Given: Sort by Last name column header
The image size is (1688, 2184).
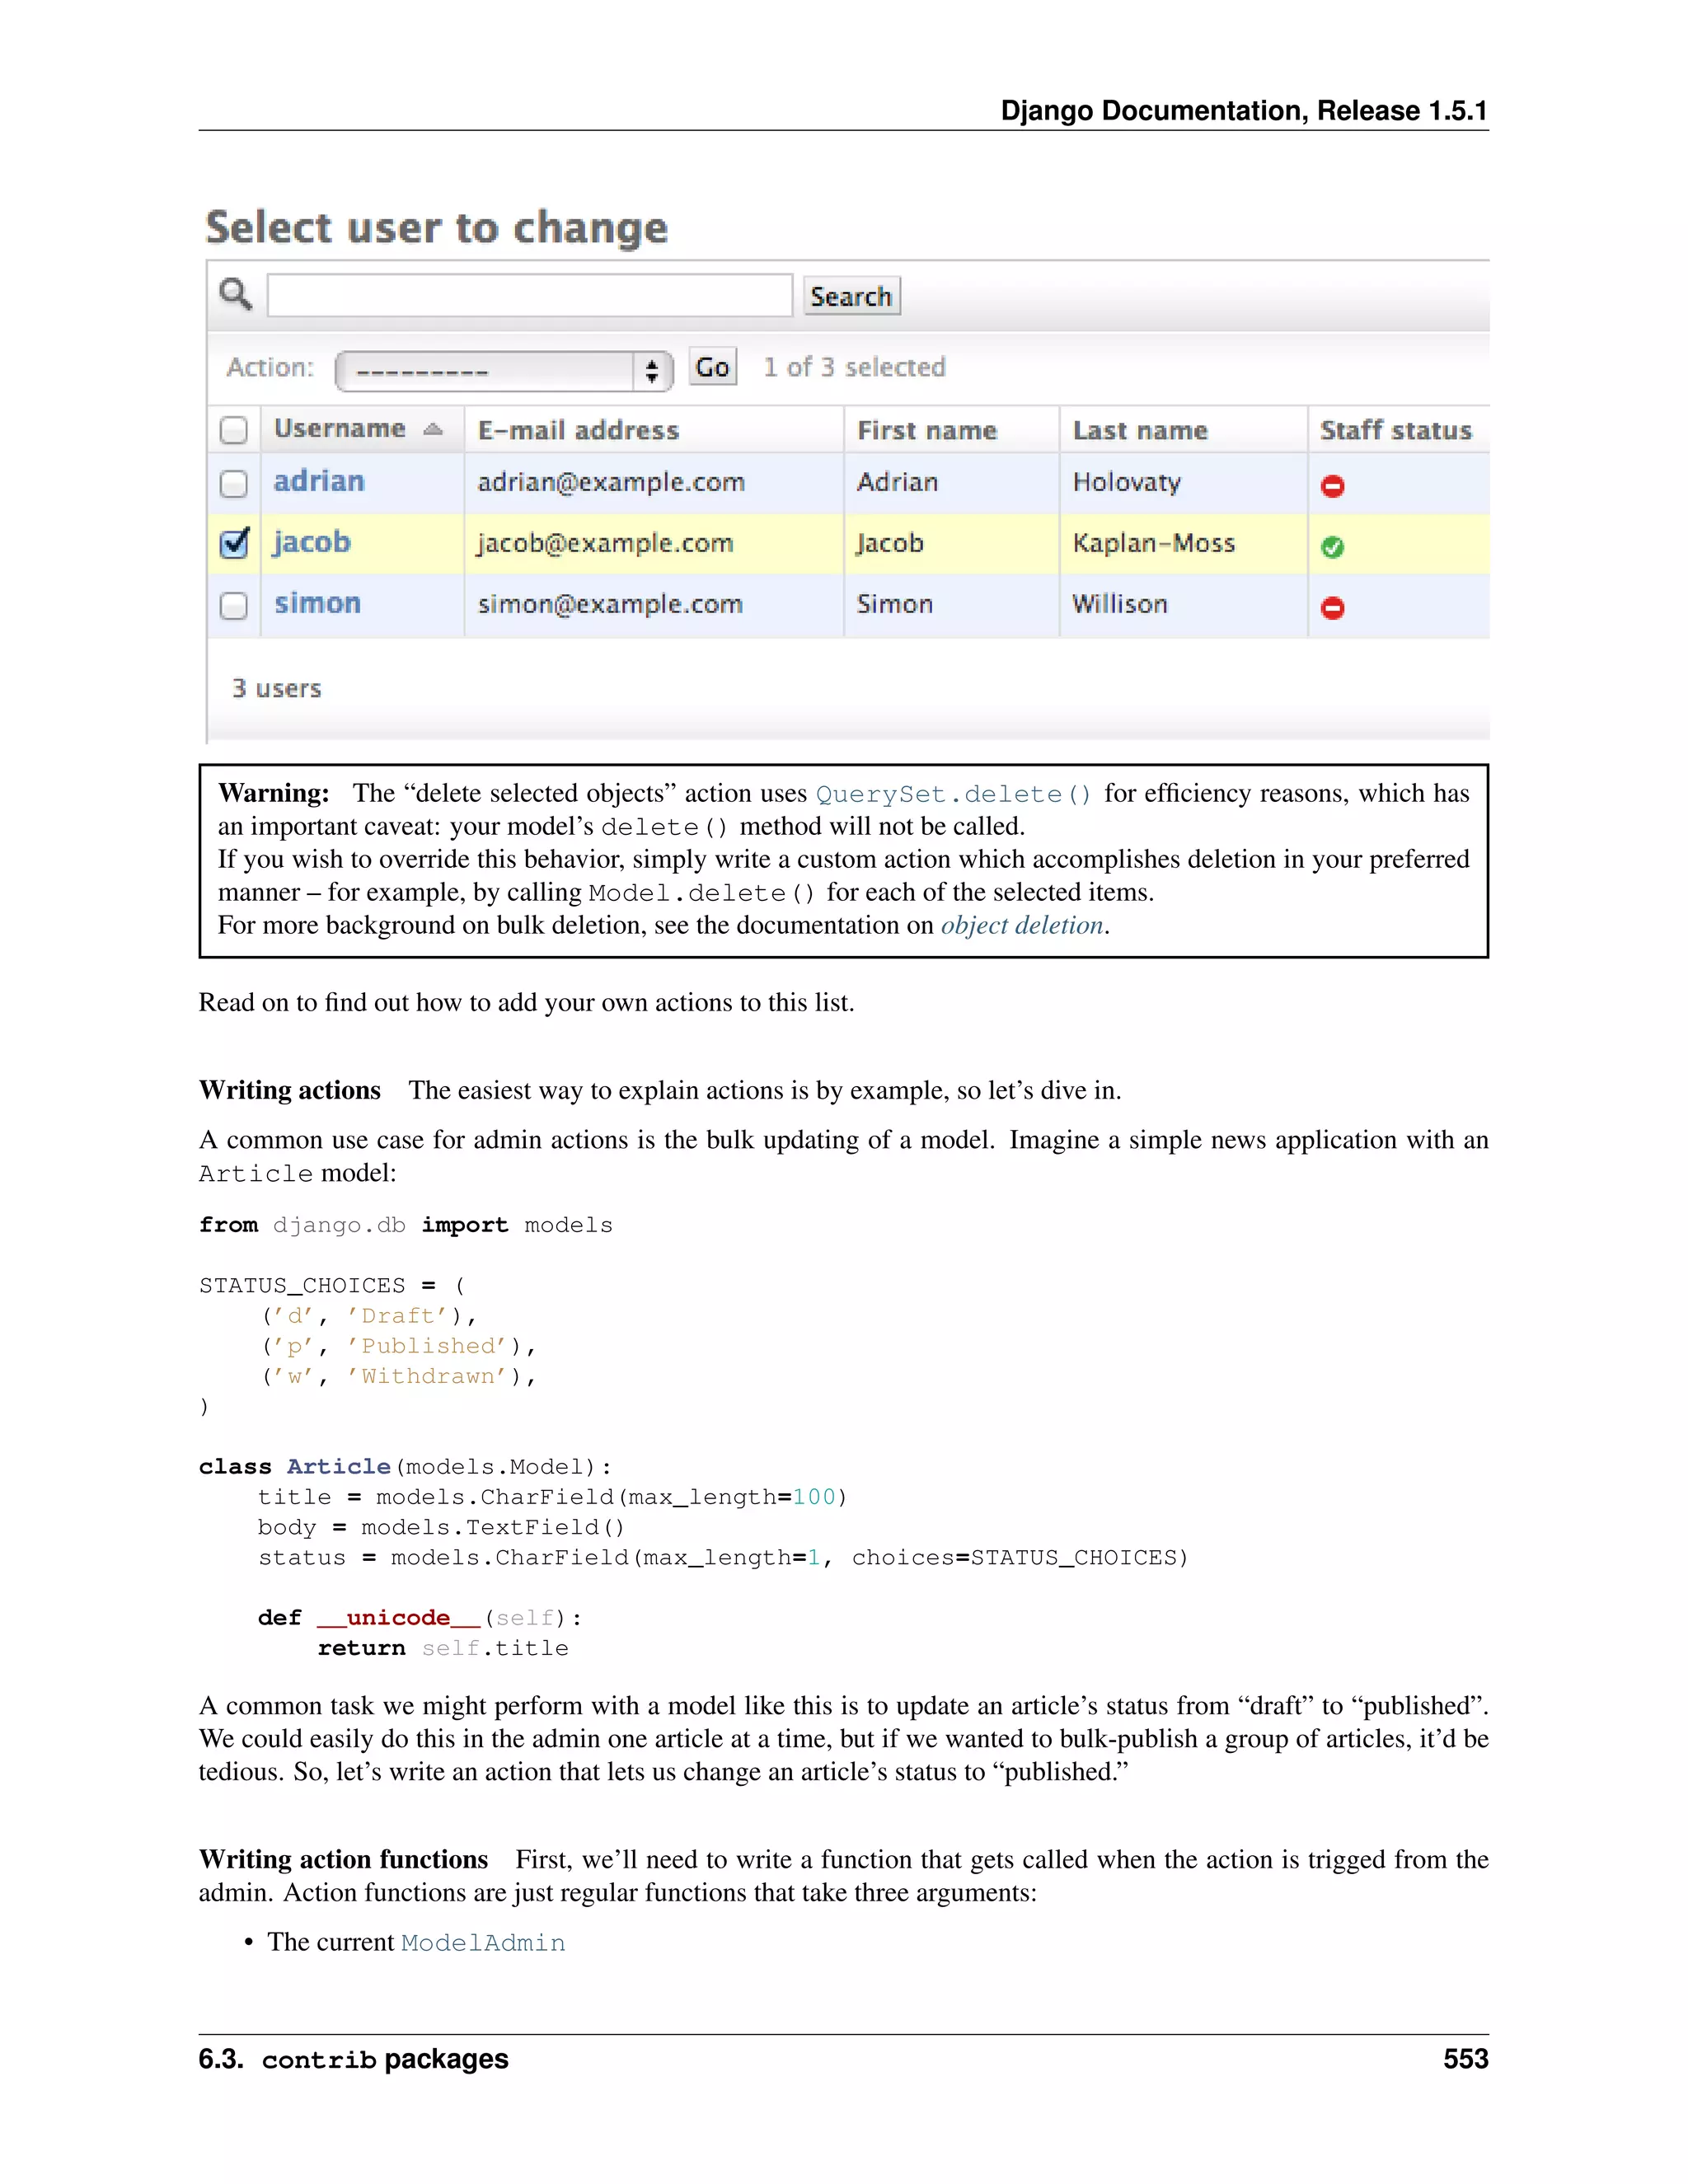Looking at the screenshot, I should point(1140,431).
